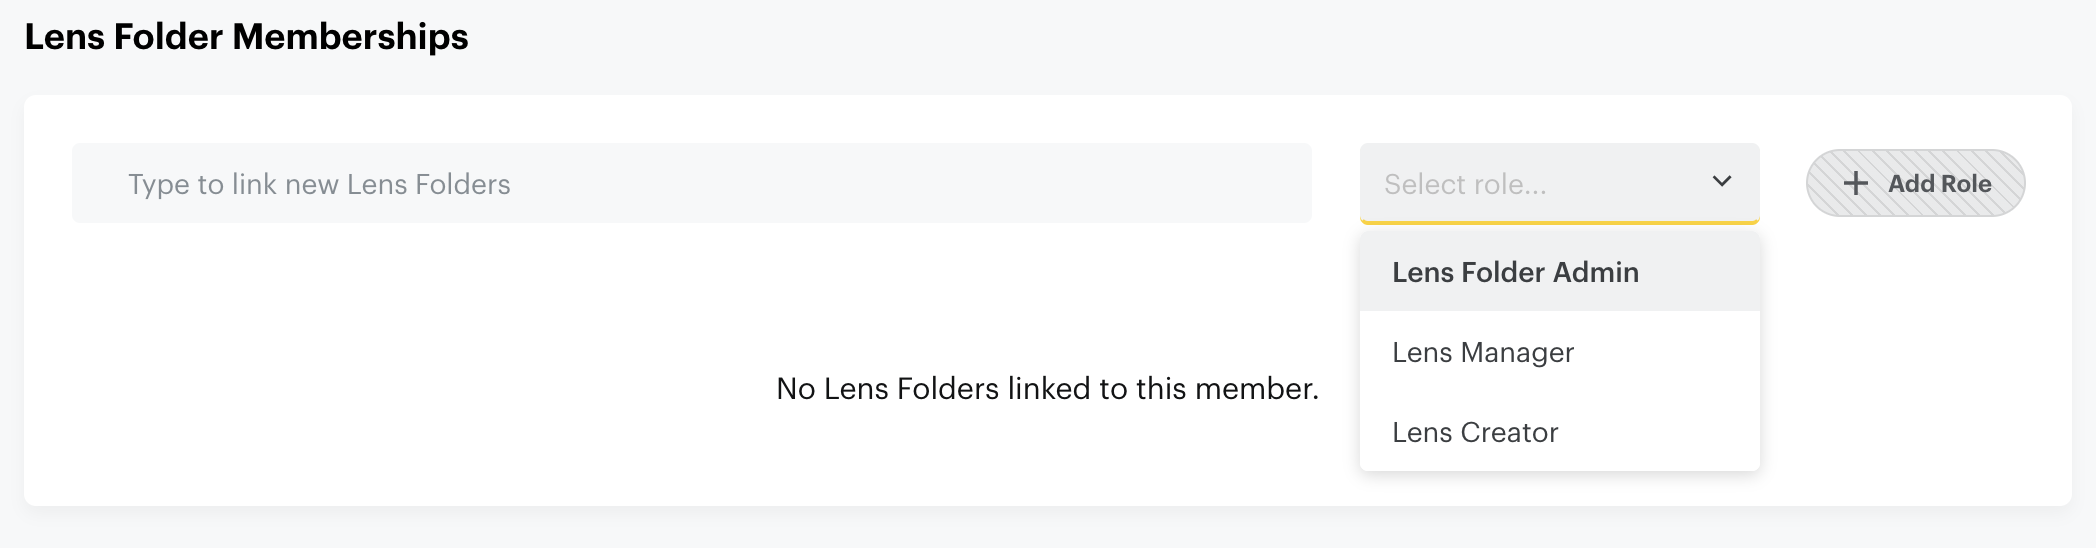This screenshot has height=548, width=2096.
Task: Click the last role option, Lens Creator
Action: pyautogui.click(x=1475, y=432)
